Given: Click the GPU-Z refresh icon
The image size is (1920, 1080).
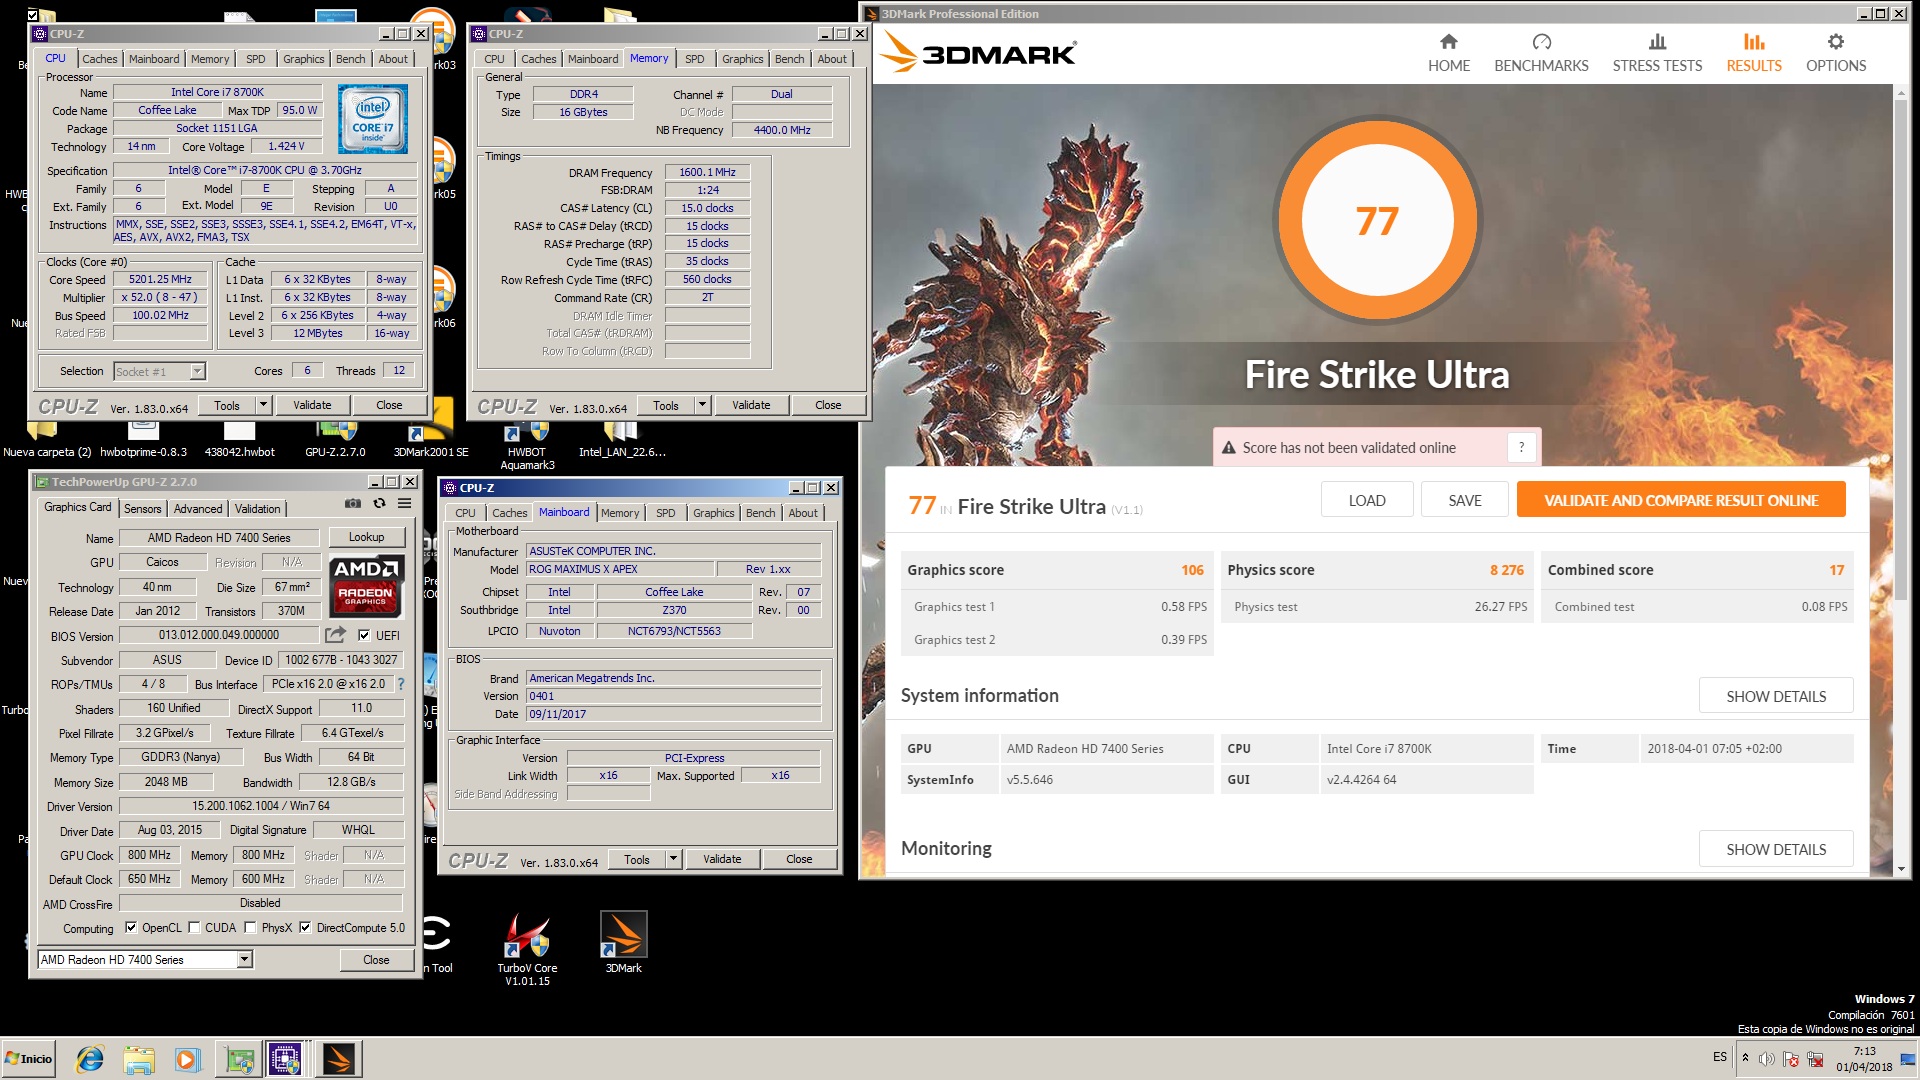Looking at the screenshot, I should tap(379, 503).
